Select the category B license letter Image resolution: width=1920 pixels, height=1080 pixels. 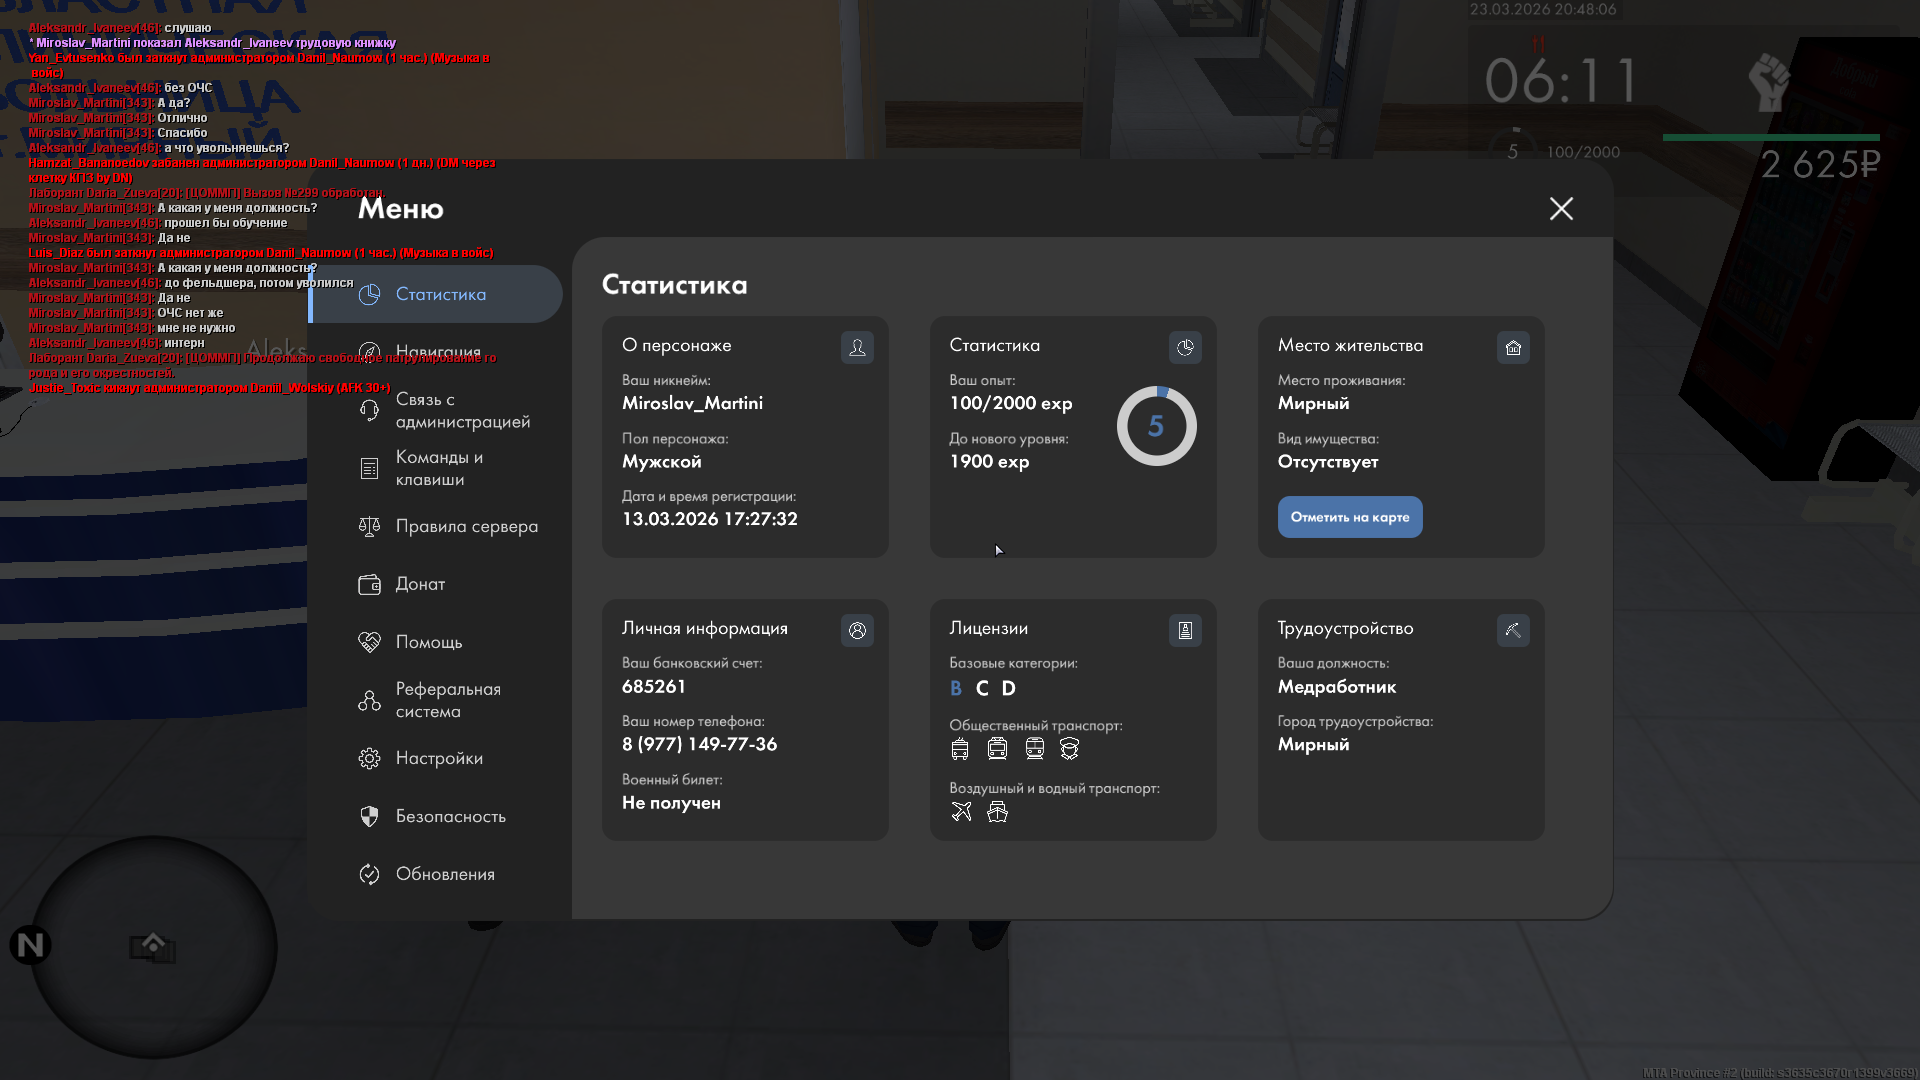pos(955,688)
